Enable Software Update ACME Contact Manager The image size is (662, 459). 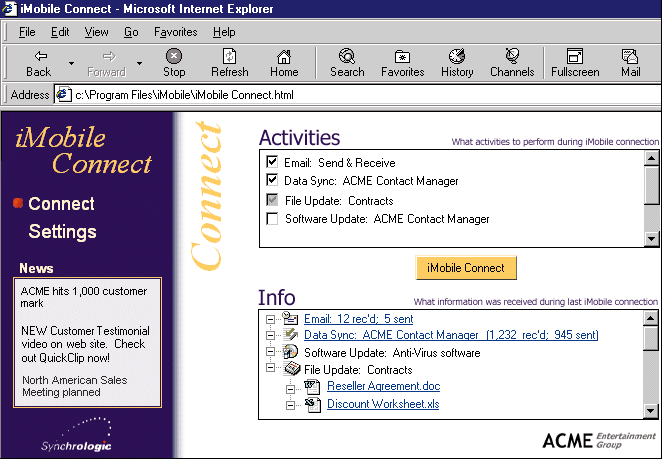tap(272, 219)
